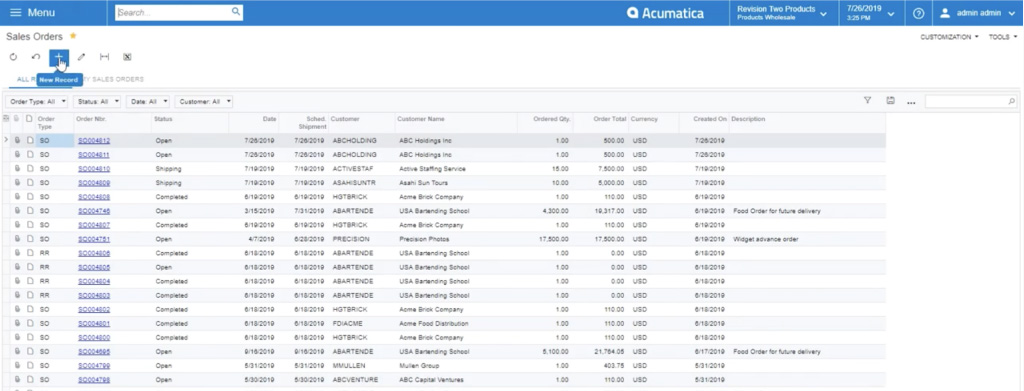Click the note icon for SO004751 row

tap(29, 239)
